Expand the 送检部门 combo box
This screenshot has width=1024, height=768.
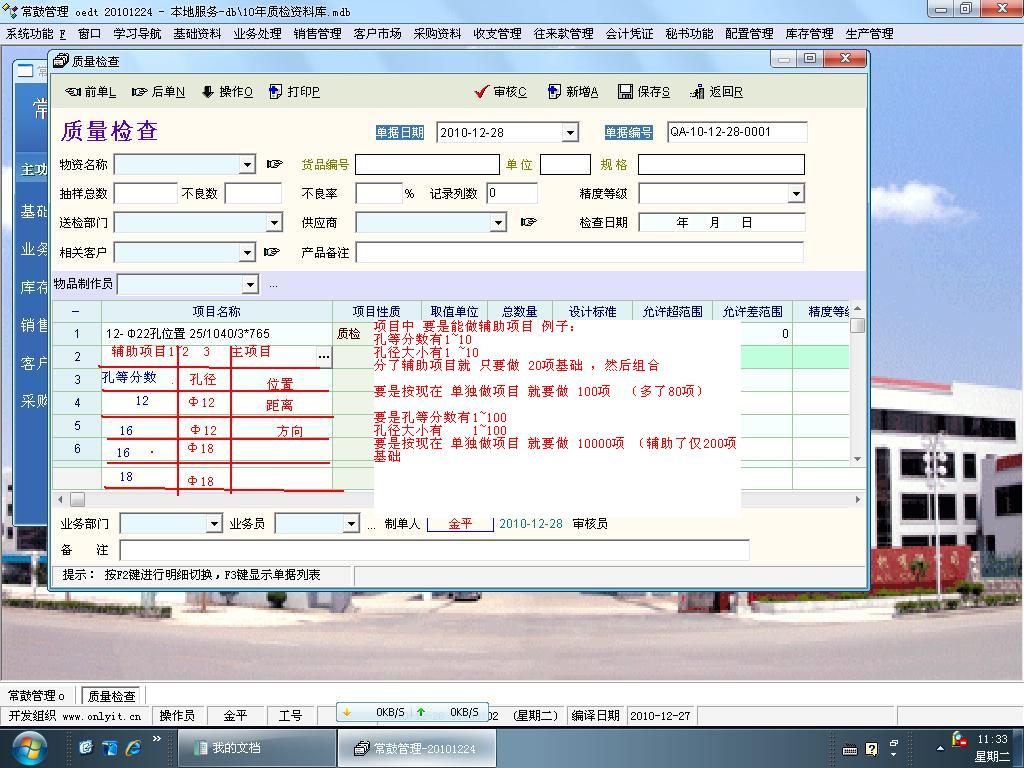point(273,223)
